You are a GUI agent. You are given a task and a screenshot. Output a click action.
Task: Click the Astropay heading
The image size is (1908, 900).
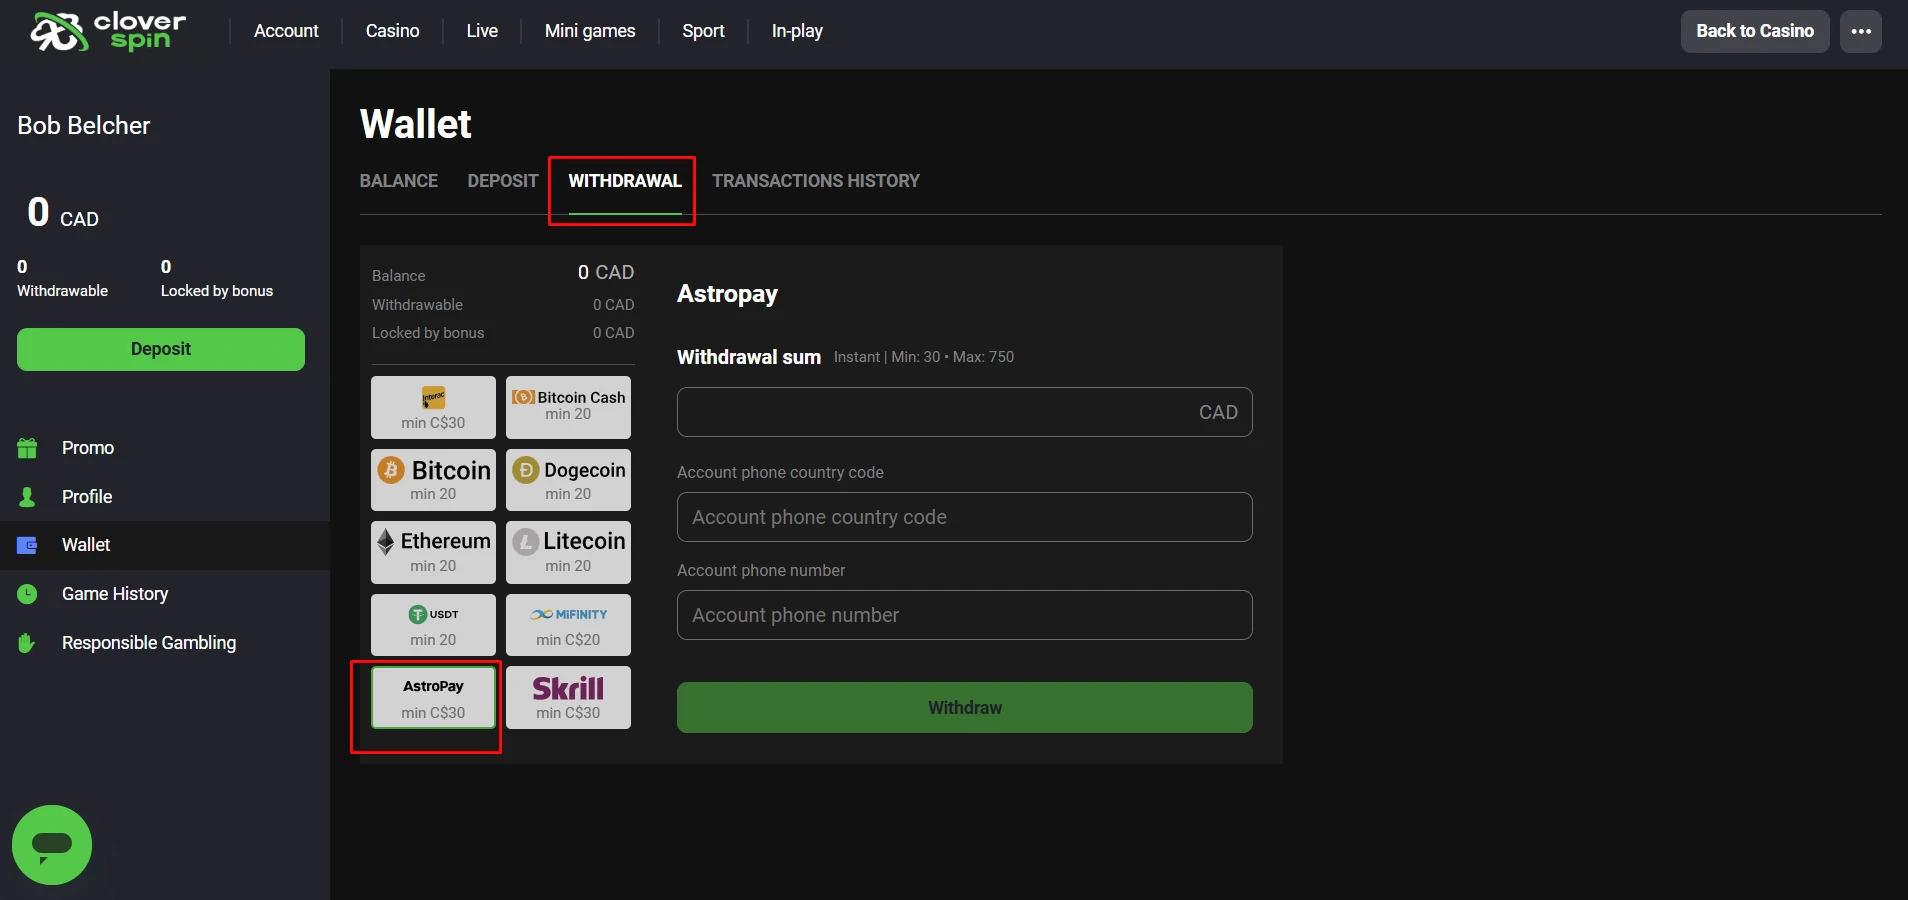point(727,294)
